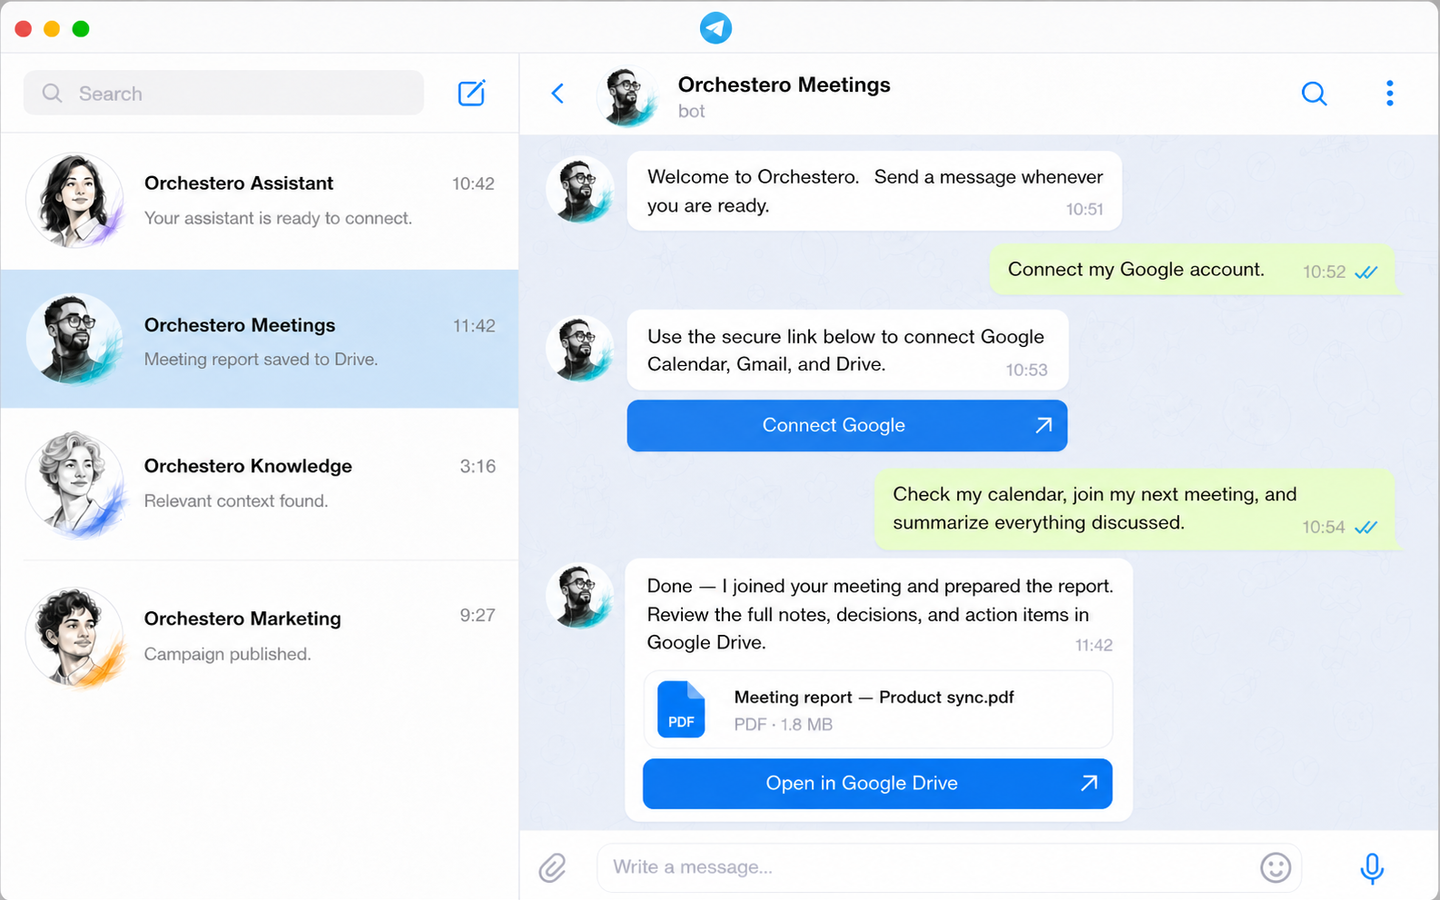Search within the Orchestero Meetings chat

[1314, 93]
